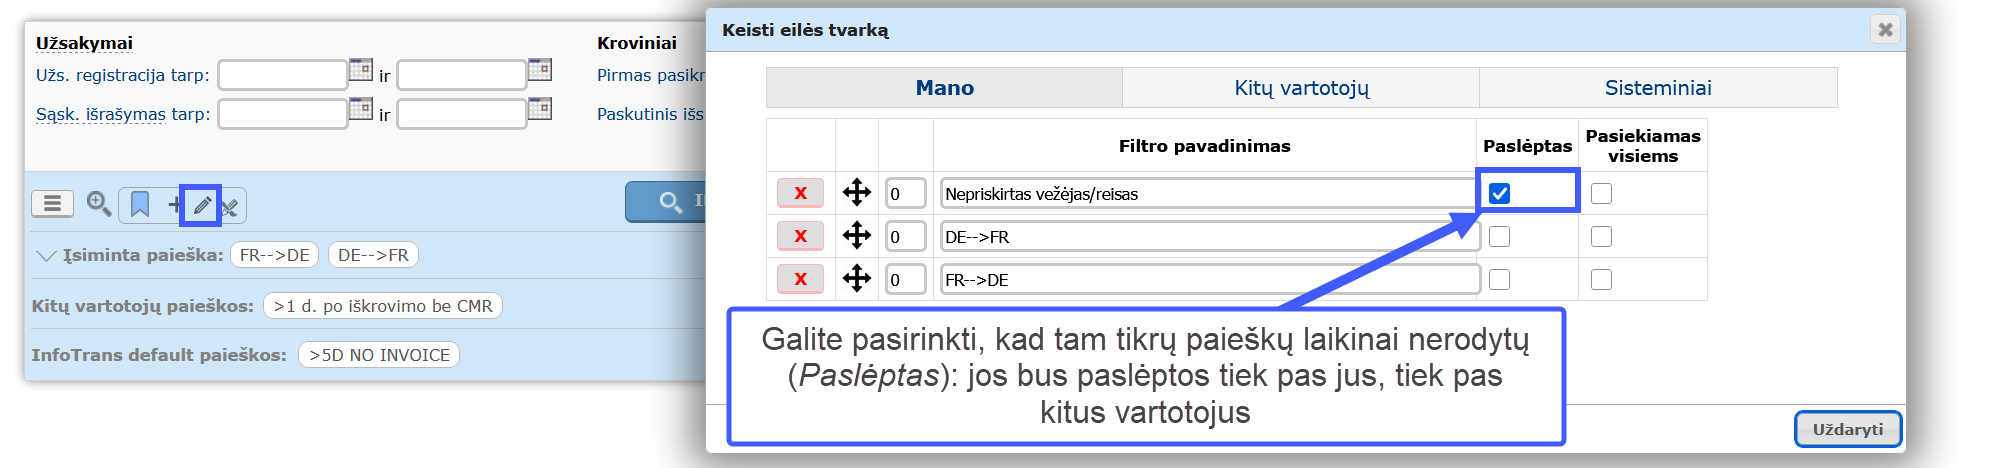This screenshot has width=1990, height=468.
Task: Click the zoom-in magnifier icon
Action: (x=98, y=204)
